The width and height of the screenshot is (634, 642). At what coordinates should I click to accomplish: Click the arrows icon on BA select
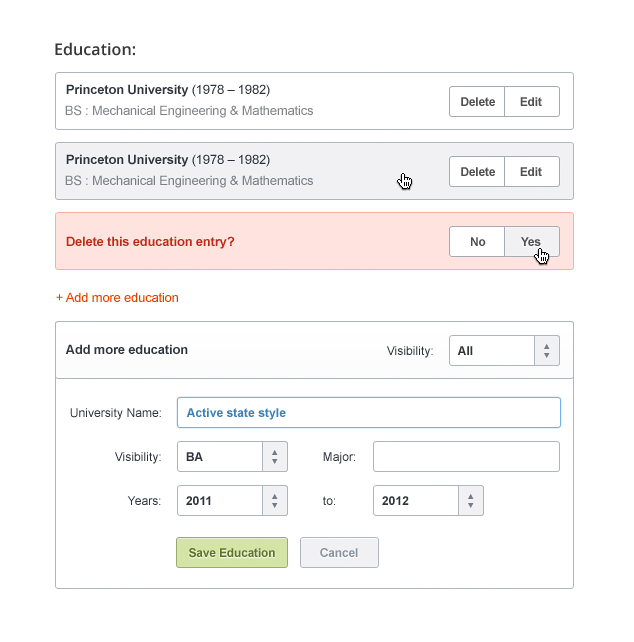pos(275,457)
